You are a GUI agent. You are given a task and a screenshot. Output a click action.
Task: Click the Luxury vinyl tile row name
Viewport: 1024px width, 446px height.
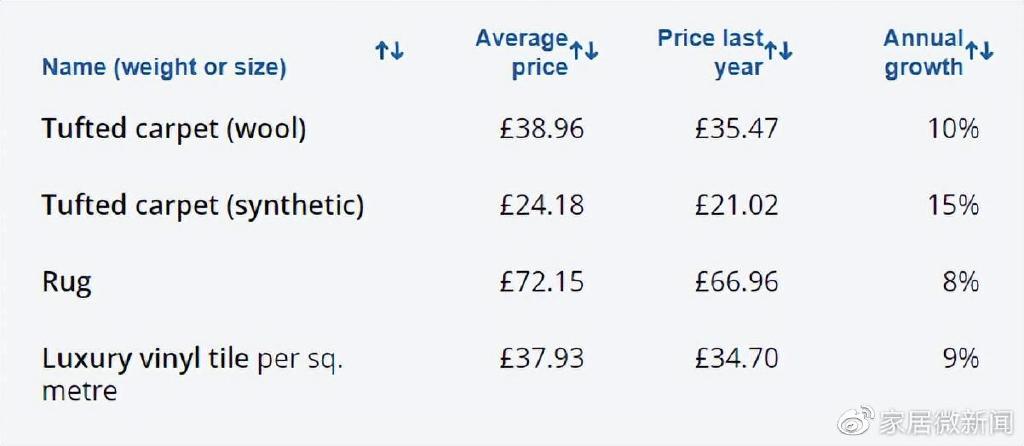pos(192,373)
